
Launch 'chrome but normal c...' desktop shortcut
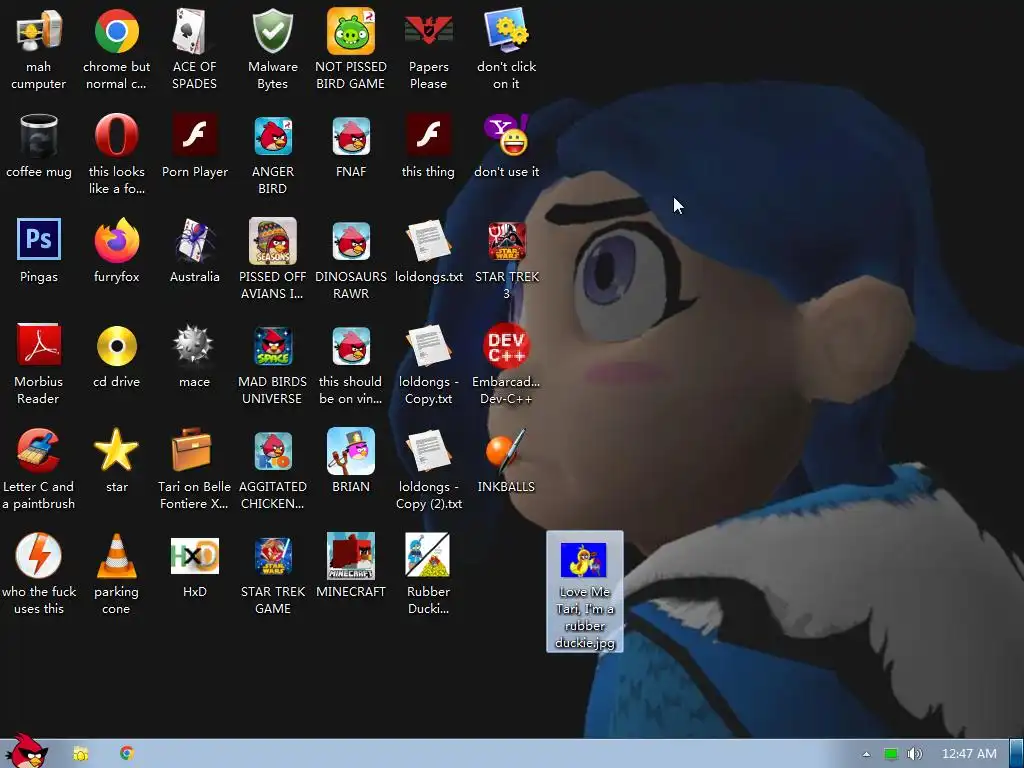pyautogui.click(x=116, y=31)
